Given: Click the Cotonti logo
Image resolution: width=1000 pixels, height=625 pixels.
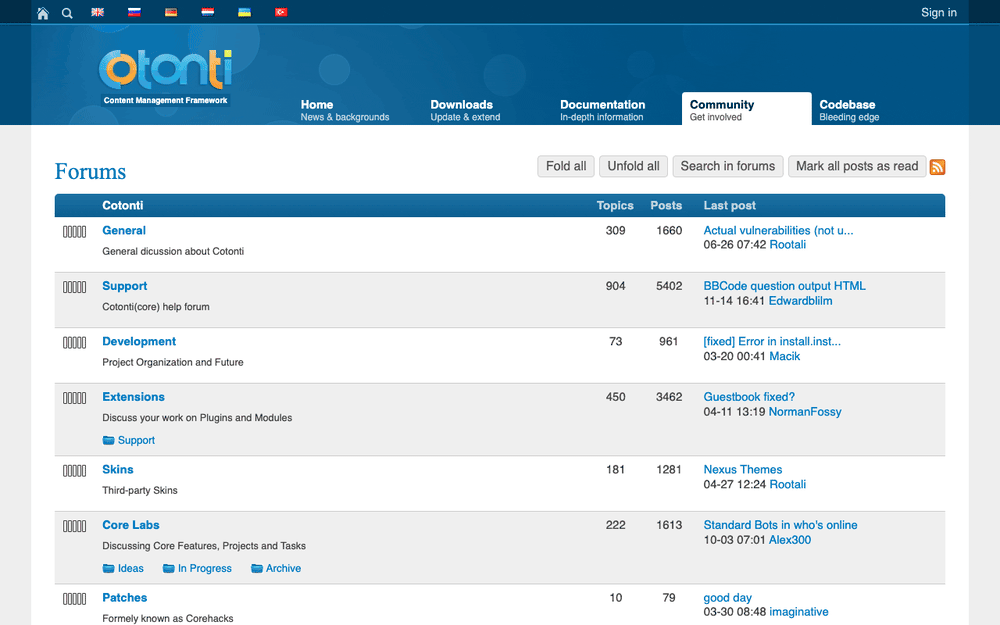Looking at the screenshot, I should (x=165, y=77).
